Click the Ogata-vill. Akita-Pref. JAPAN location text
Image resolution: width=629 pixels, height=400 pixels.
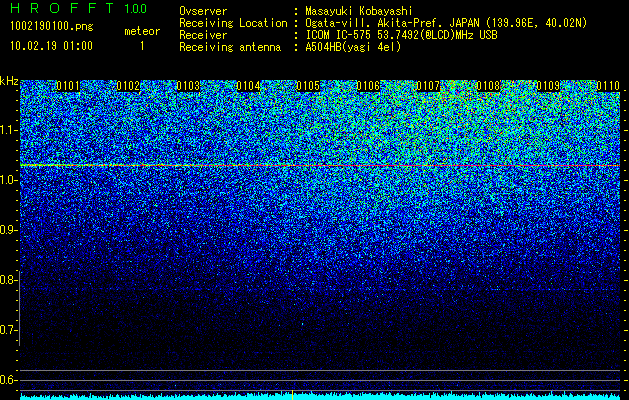[446, 23]
